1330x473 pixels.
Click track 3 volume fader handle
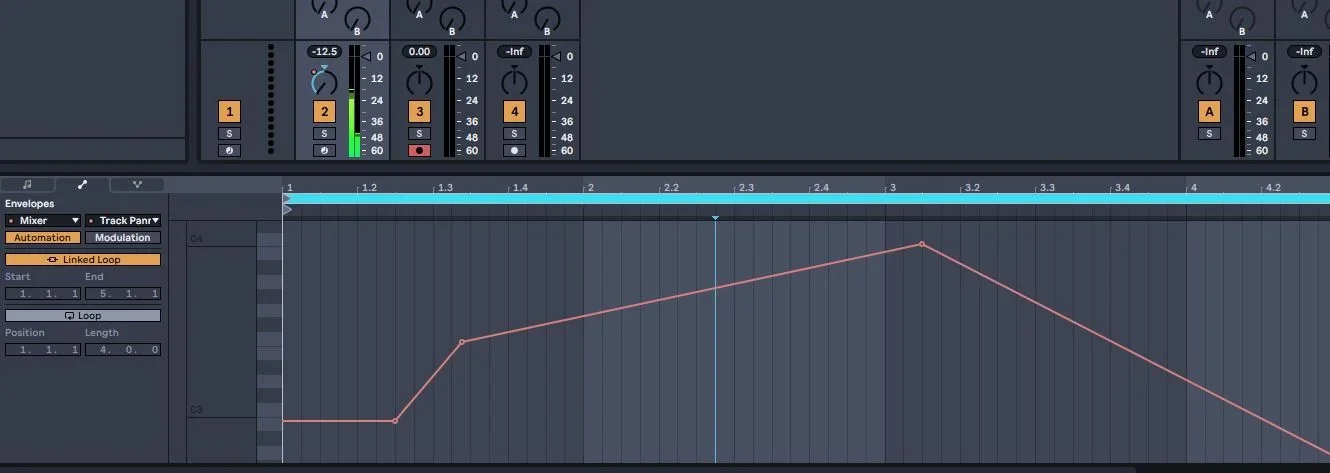coord(461,57)
